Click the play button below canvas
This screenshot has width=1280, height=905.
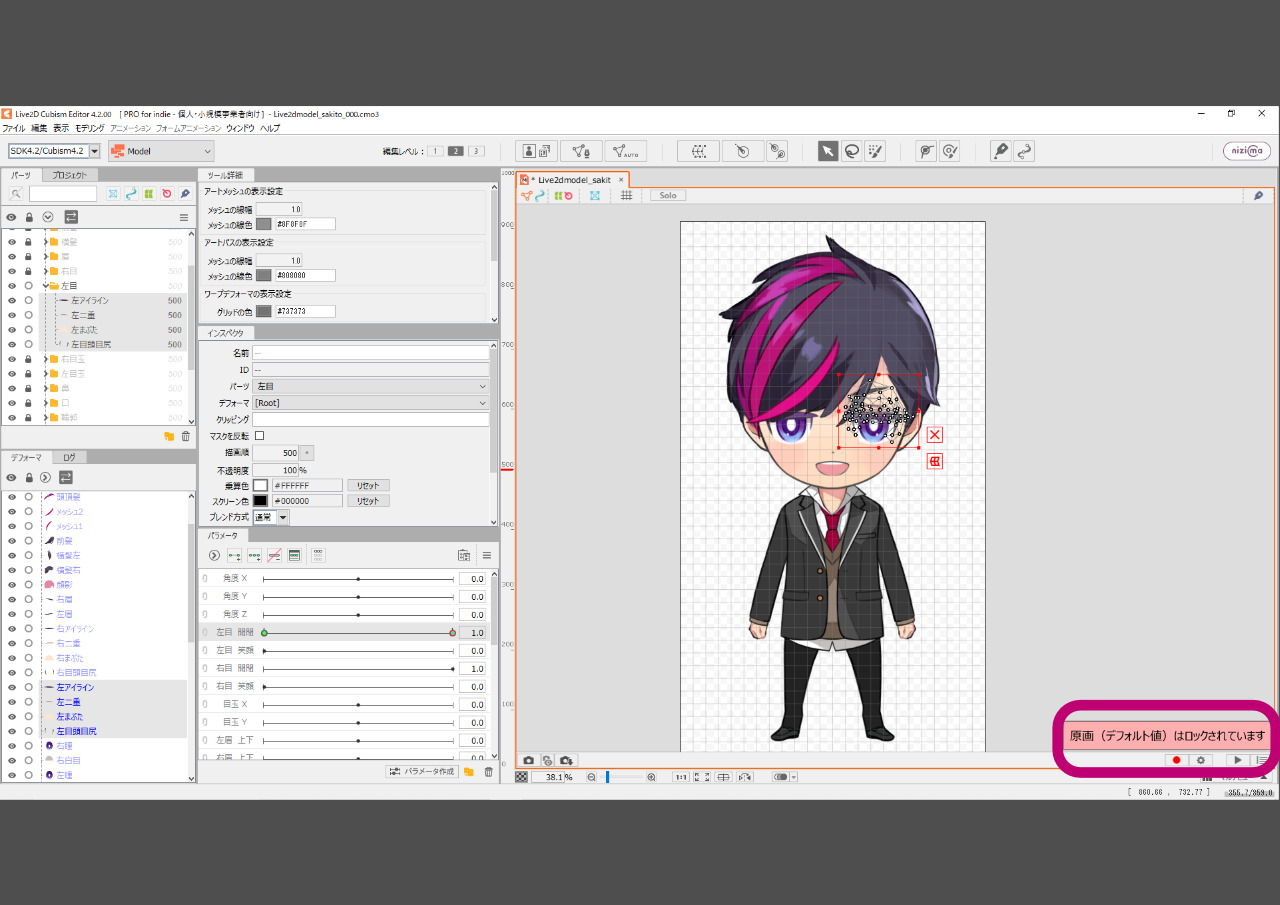[1238, 760]
